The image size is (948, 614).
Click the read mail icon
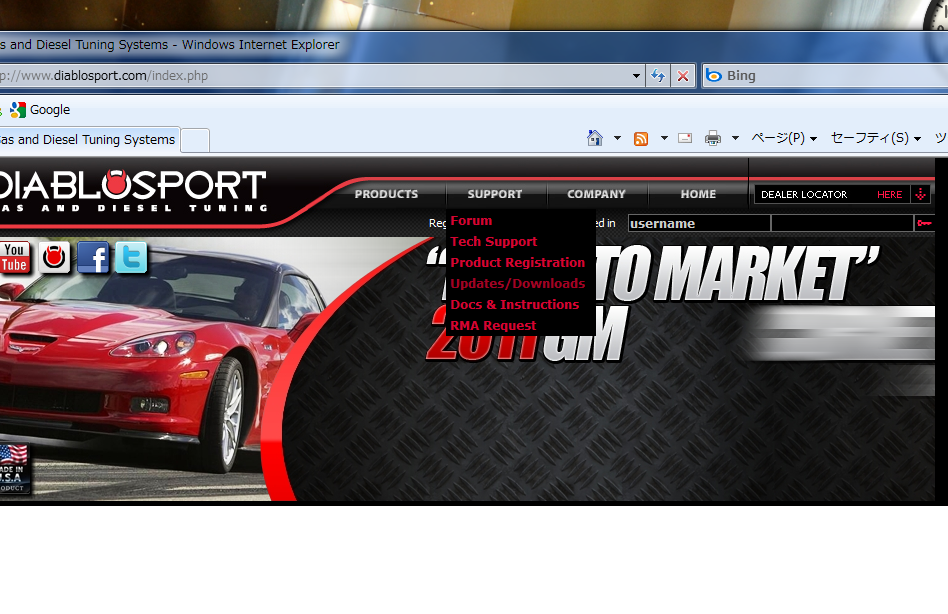pos(685,138)
